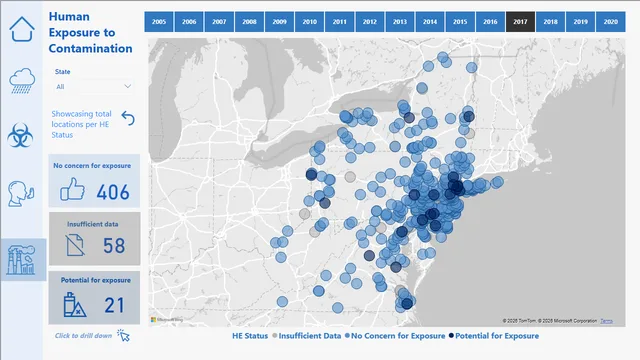
Task: Select the highlighted year 2017
Action: pyautogui.click(x=520, y=22)
